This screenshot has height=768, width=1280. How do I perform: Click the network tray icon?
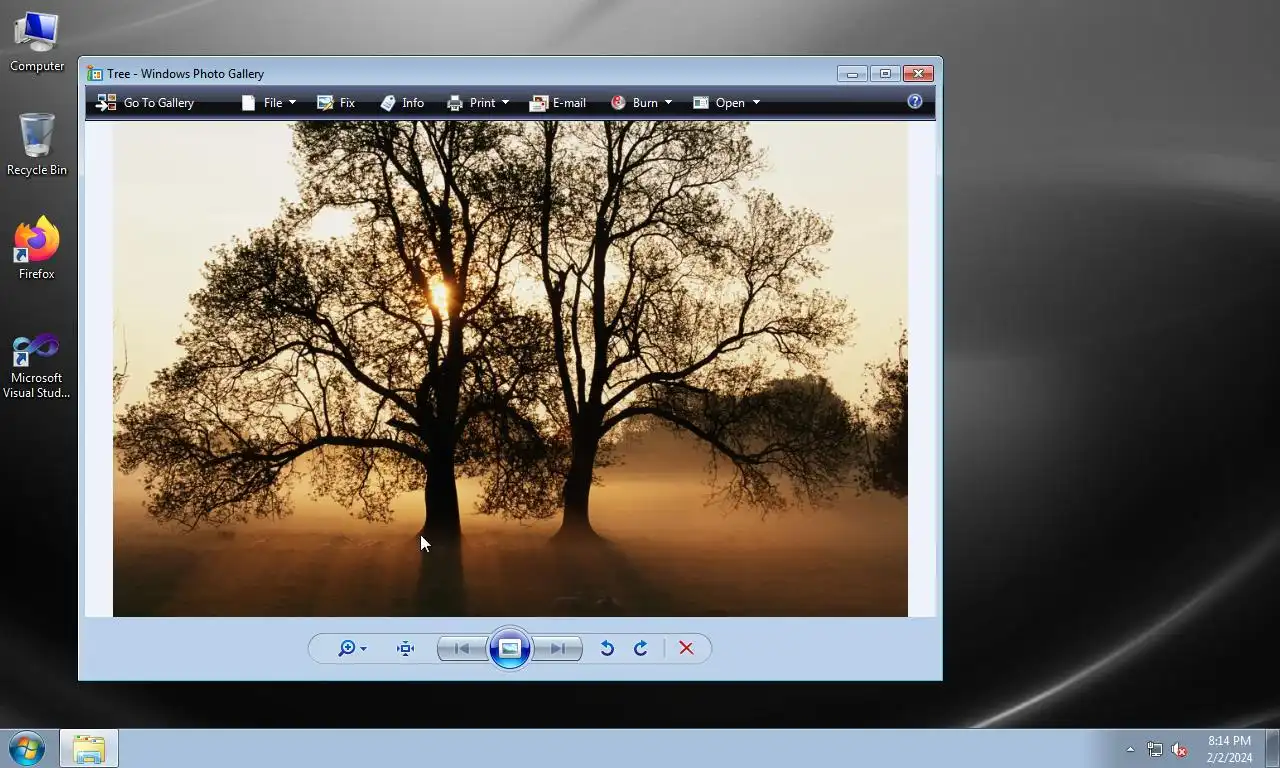1155,749
